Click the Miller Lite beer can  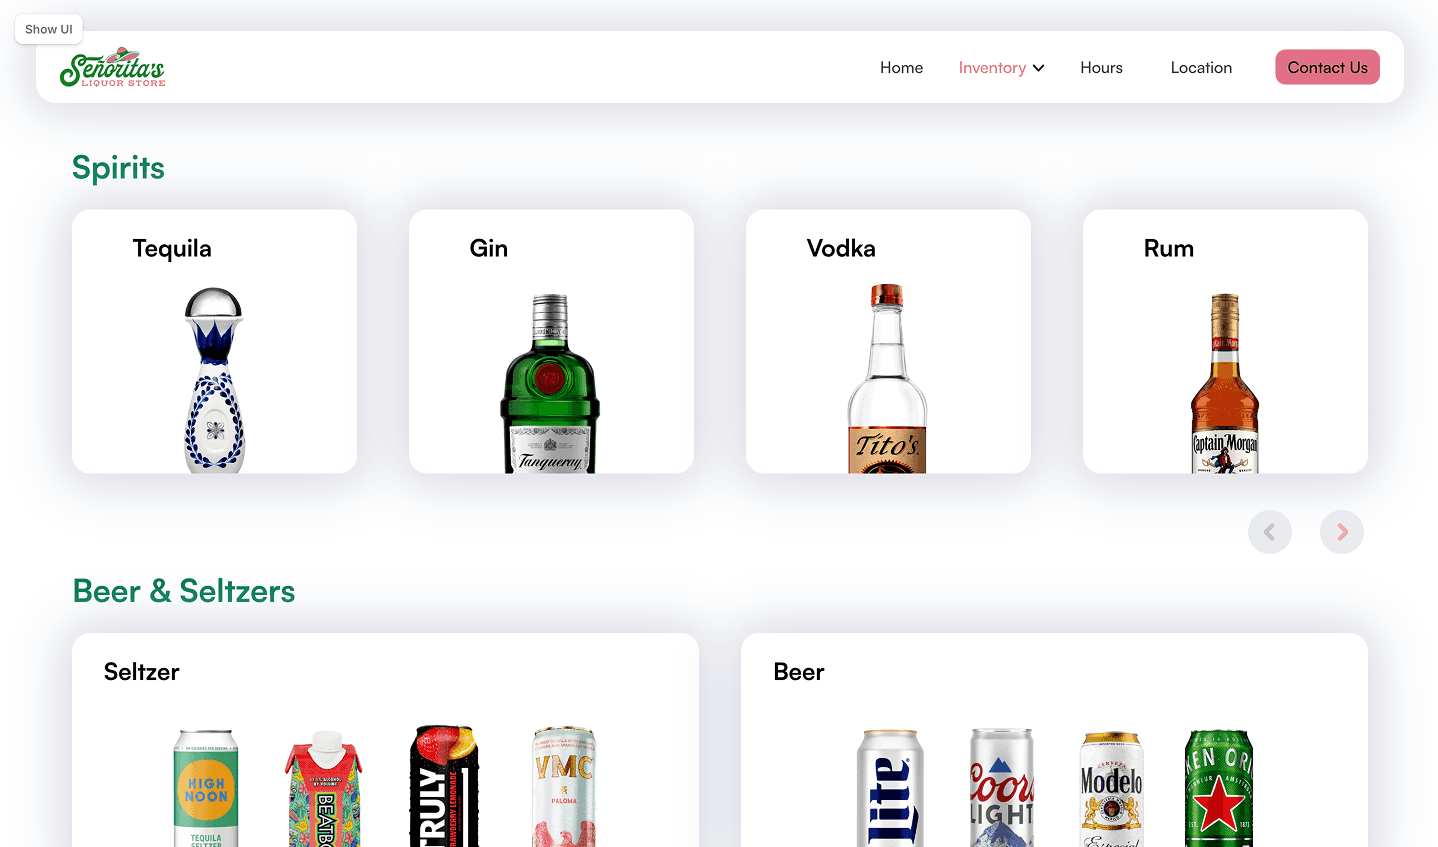pyautogui.click(x=890, y=788)
